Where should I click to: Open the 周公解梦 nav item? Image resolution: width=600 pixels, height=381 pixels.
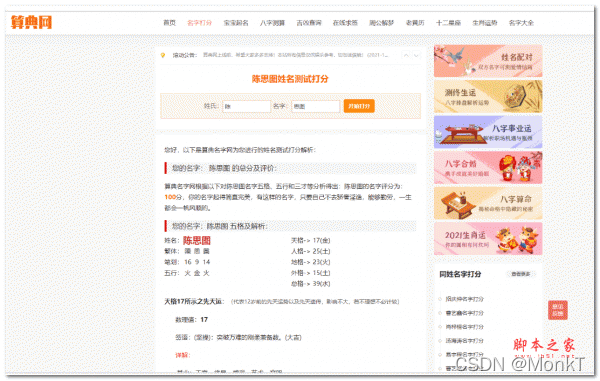(382, 23)
